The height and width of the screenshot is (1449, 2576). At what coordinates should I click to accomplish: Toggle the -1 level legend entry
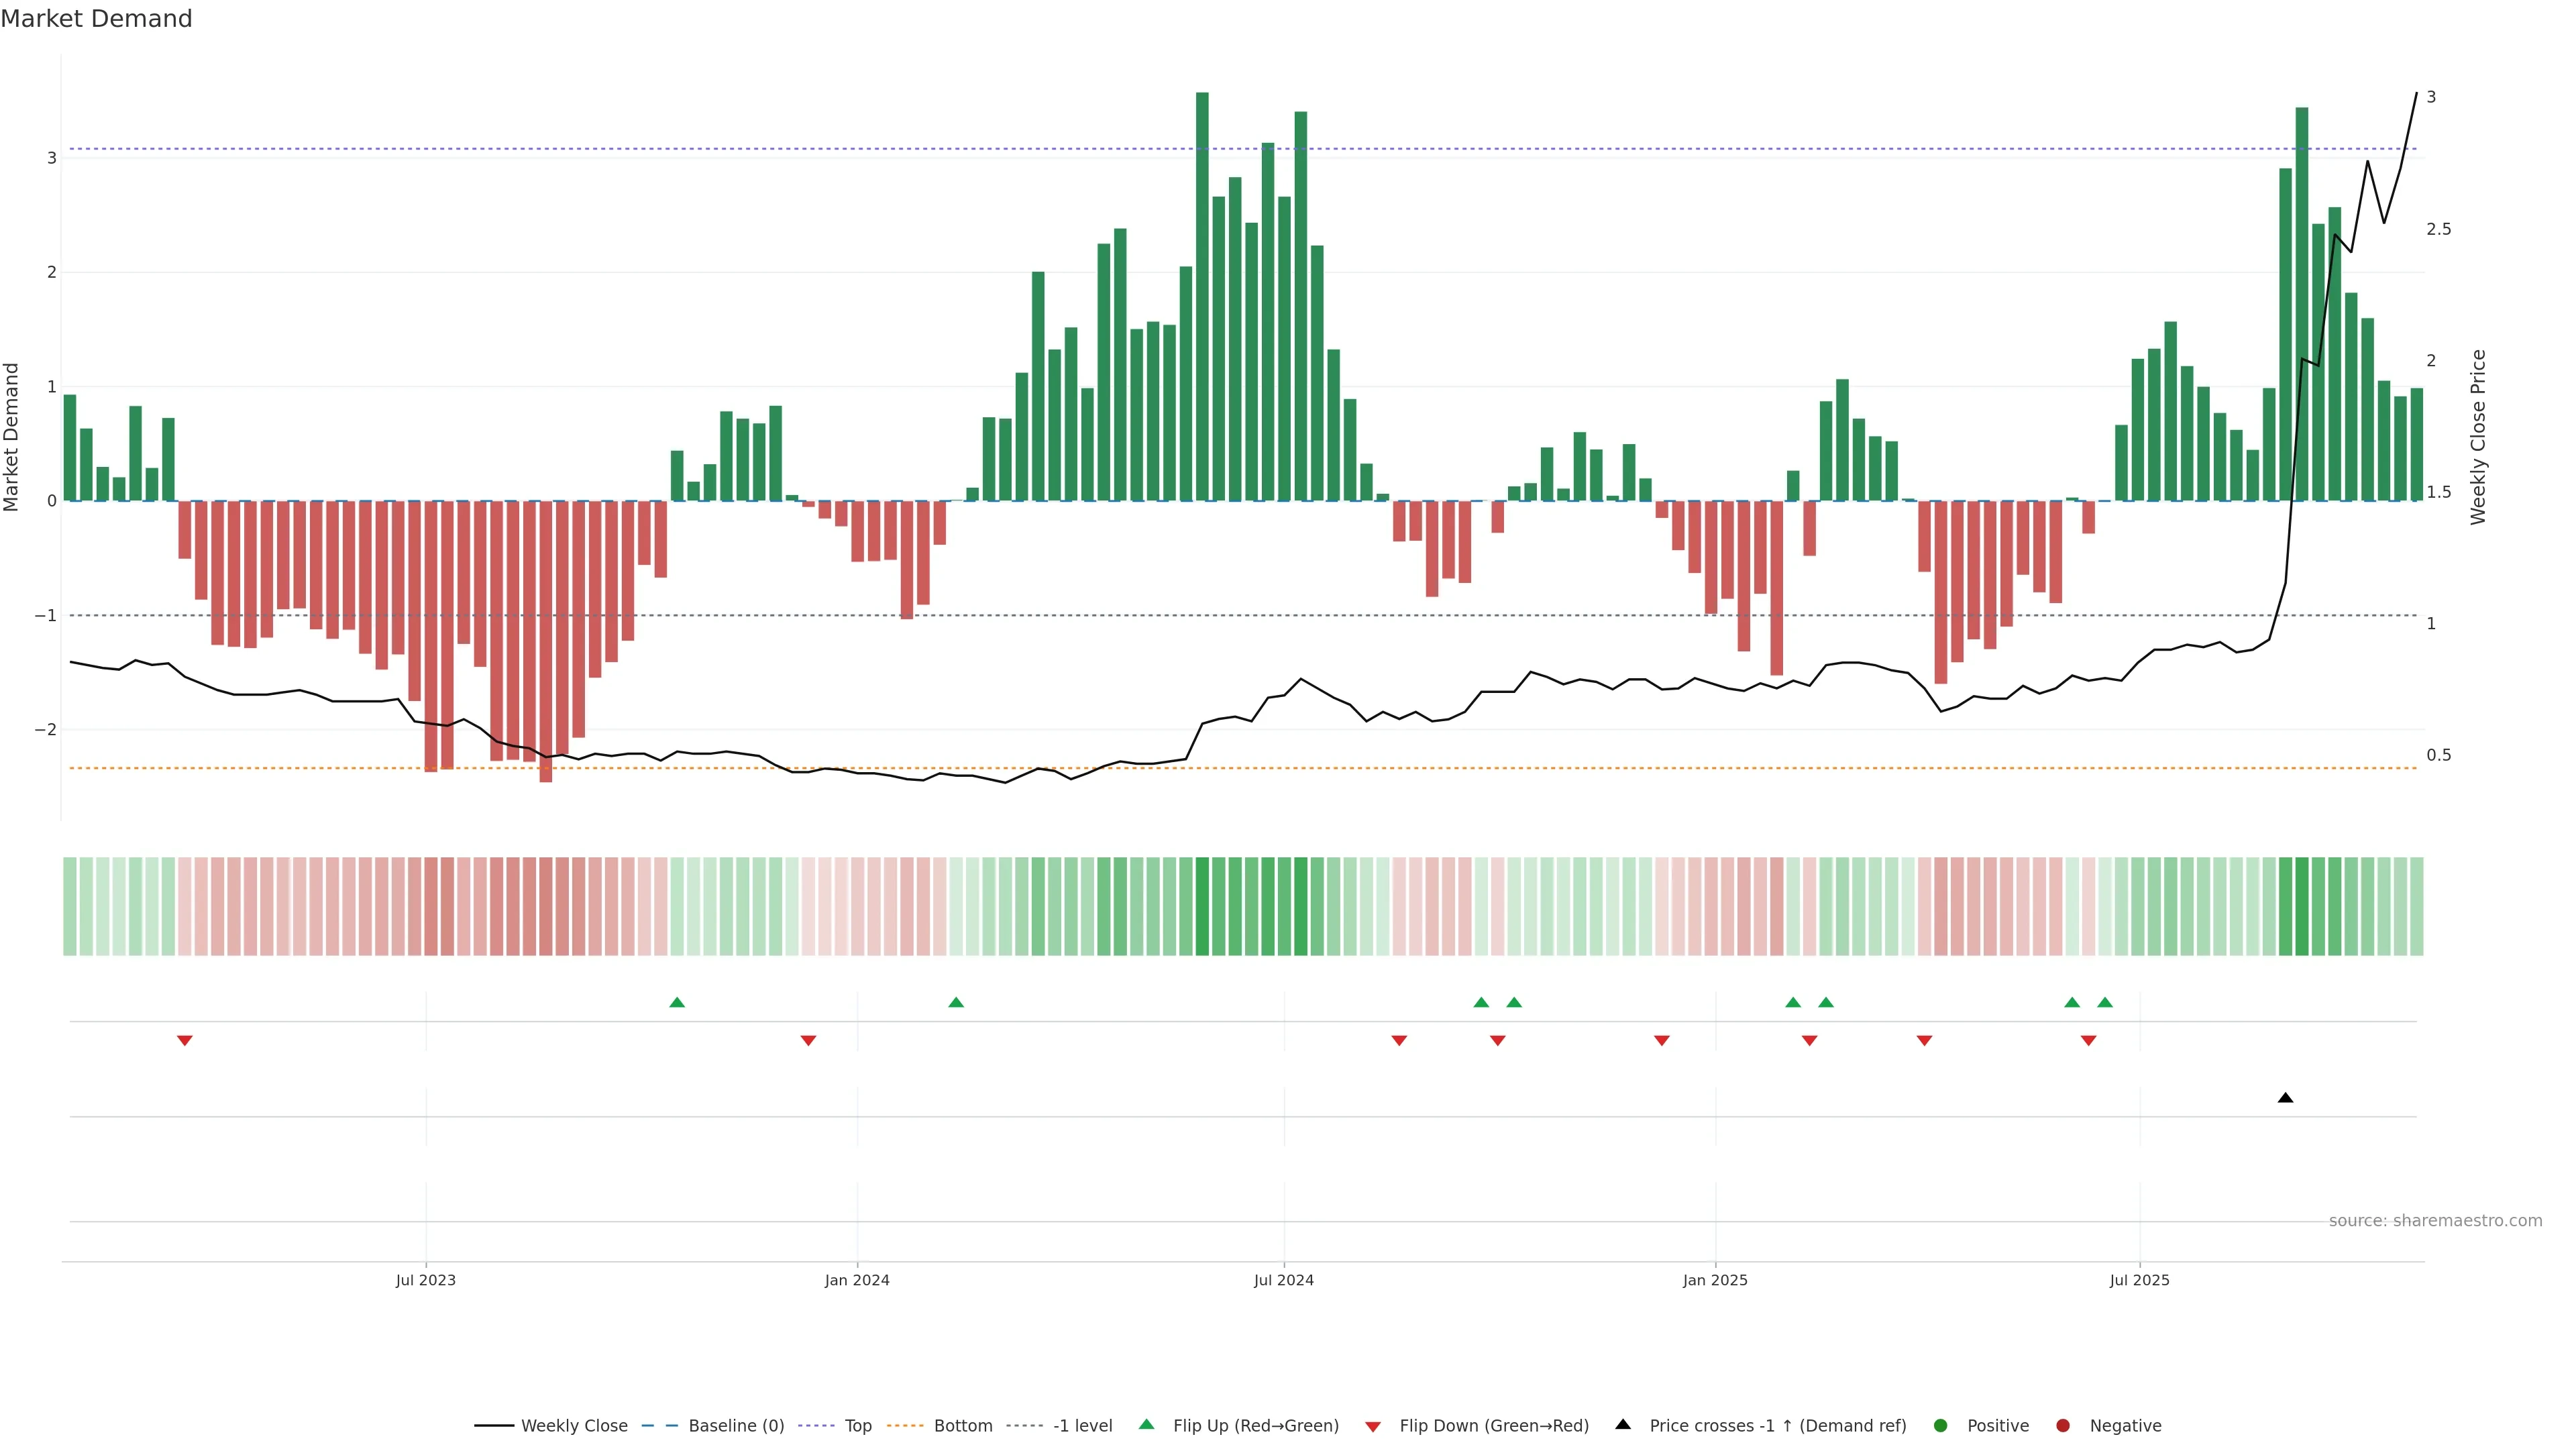click(1082, 1425)
